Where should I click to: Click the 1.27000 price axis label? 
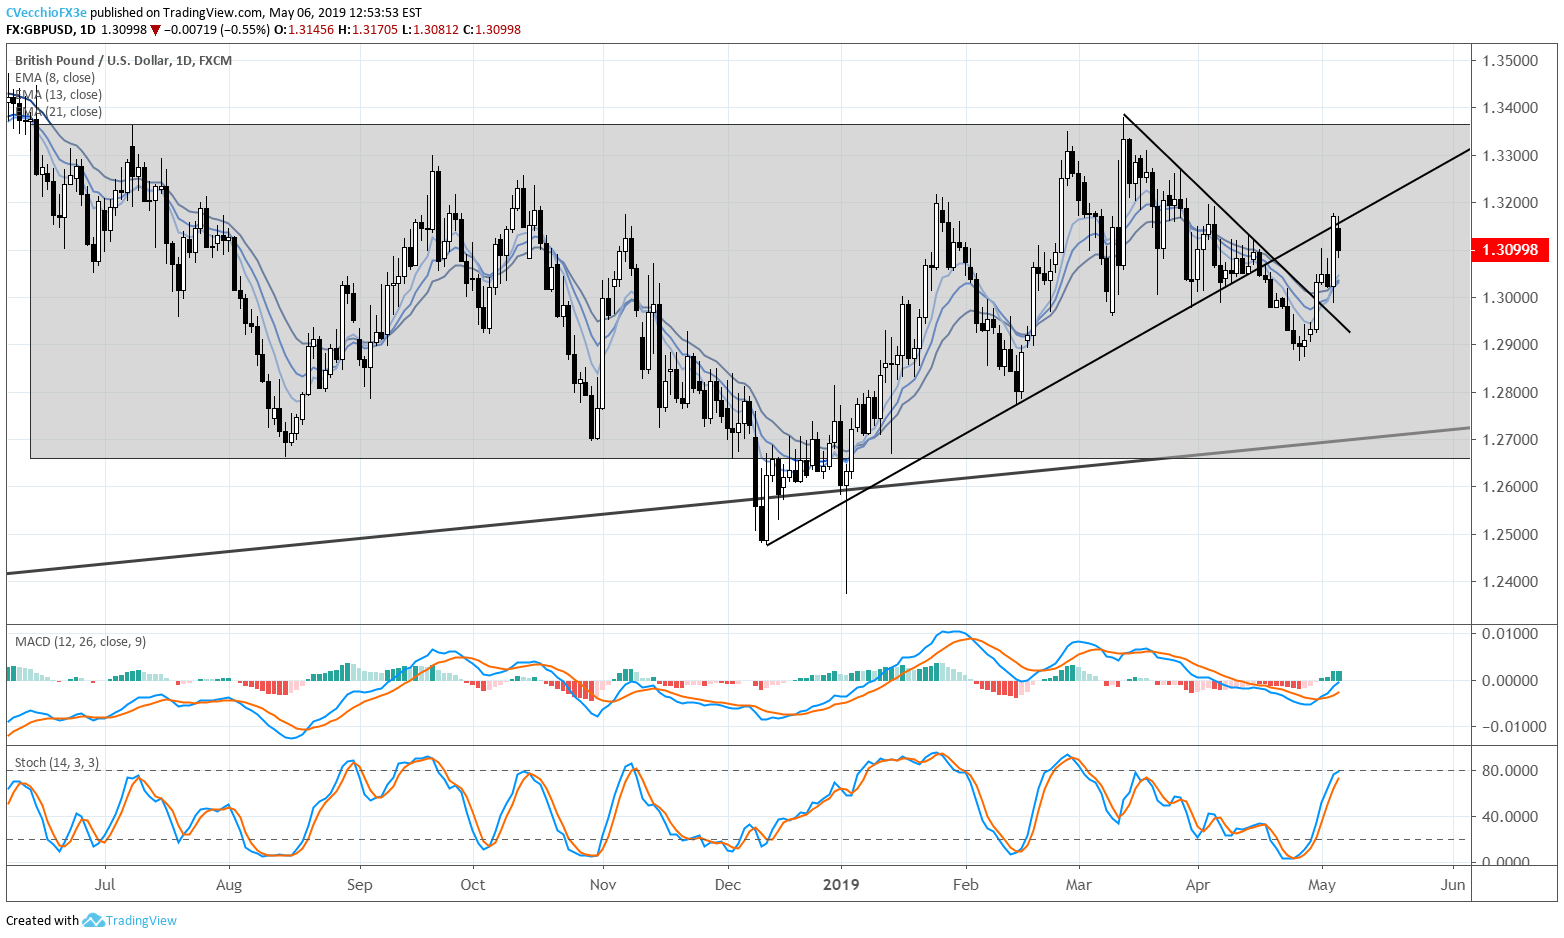(1510, 440)
